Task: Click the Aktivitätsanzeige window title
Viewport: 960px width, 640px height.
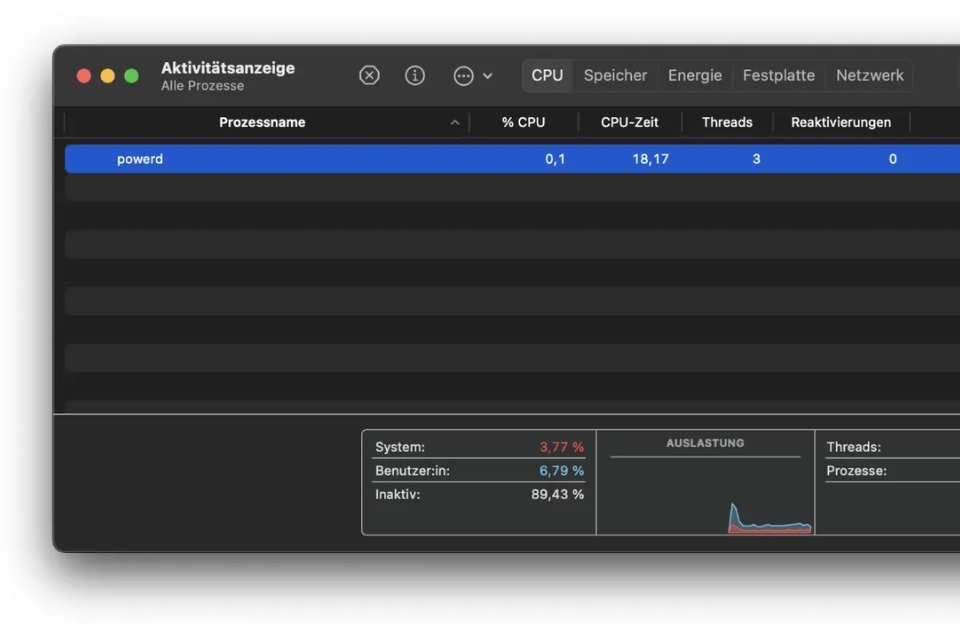Action: pyautogui.click(x=228, y=68)
